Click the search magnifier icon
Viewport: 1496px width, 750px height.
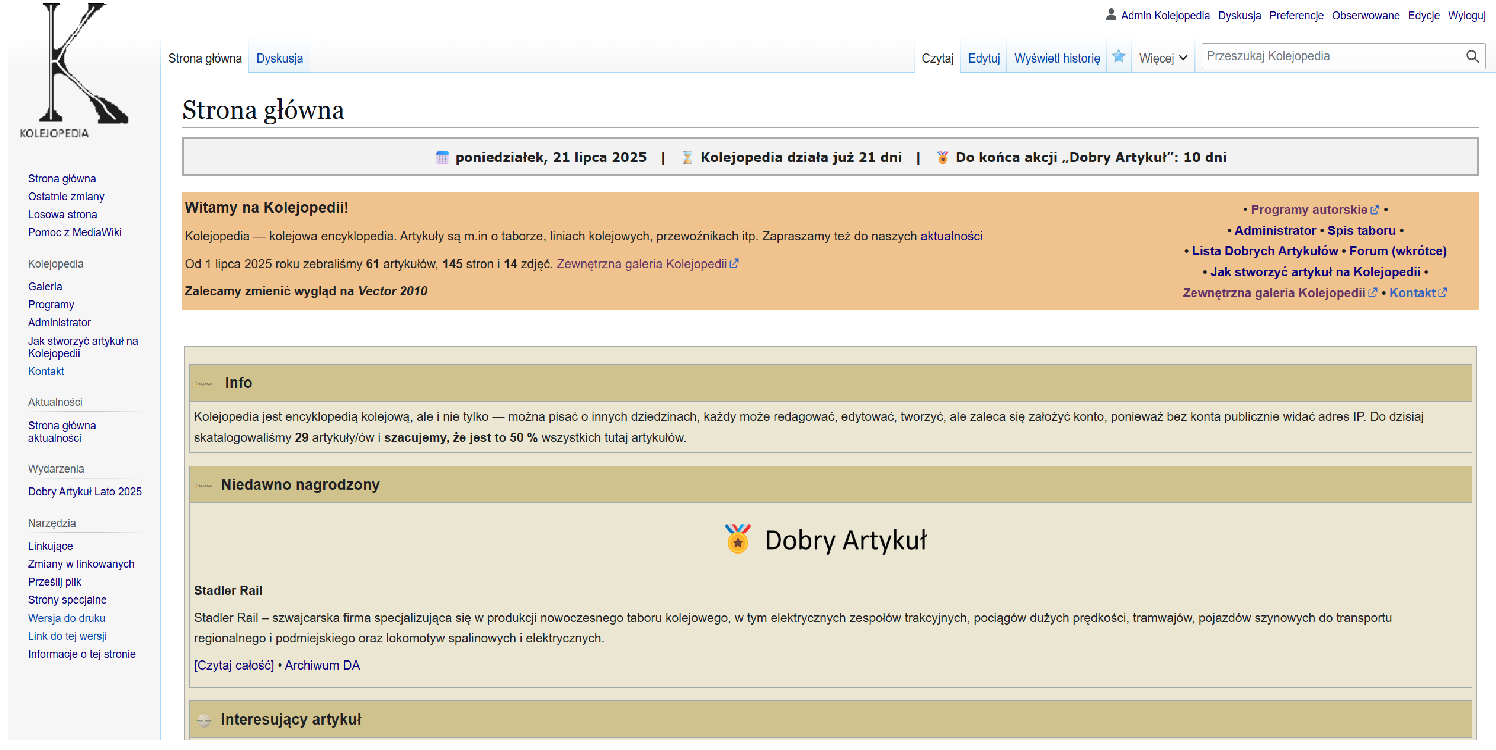1473,57
